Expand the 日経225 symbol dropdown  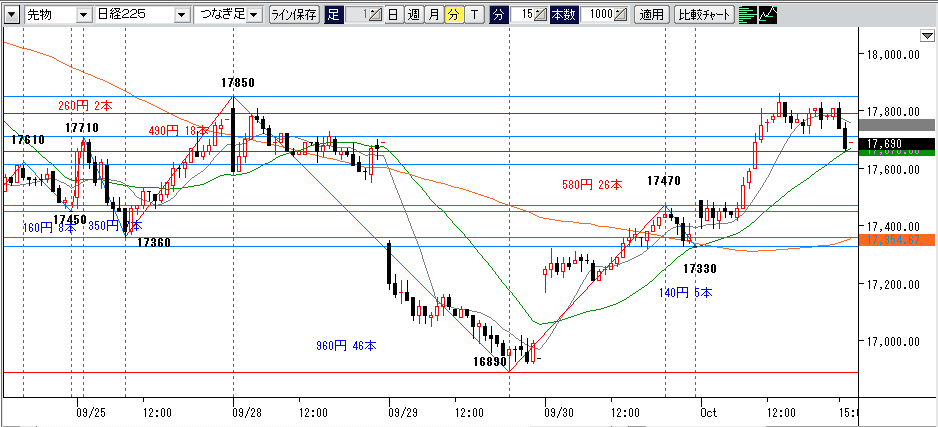tap(180, 15)
